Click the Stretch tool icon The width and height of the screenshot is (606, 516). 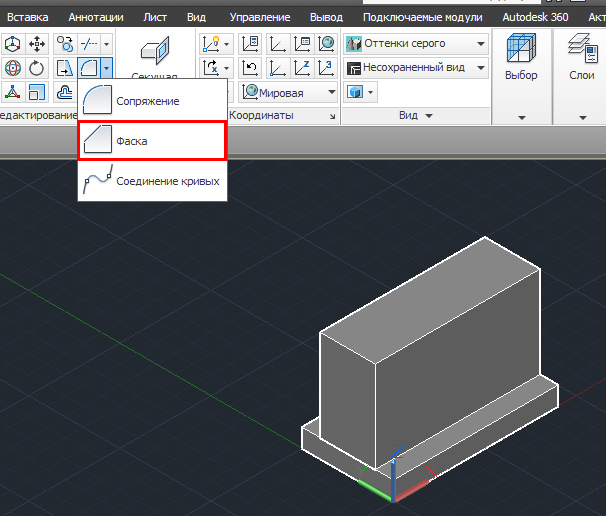pos(65,68)
